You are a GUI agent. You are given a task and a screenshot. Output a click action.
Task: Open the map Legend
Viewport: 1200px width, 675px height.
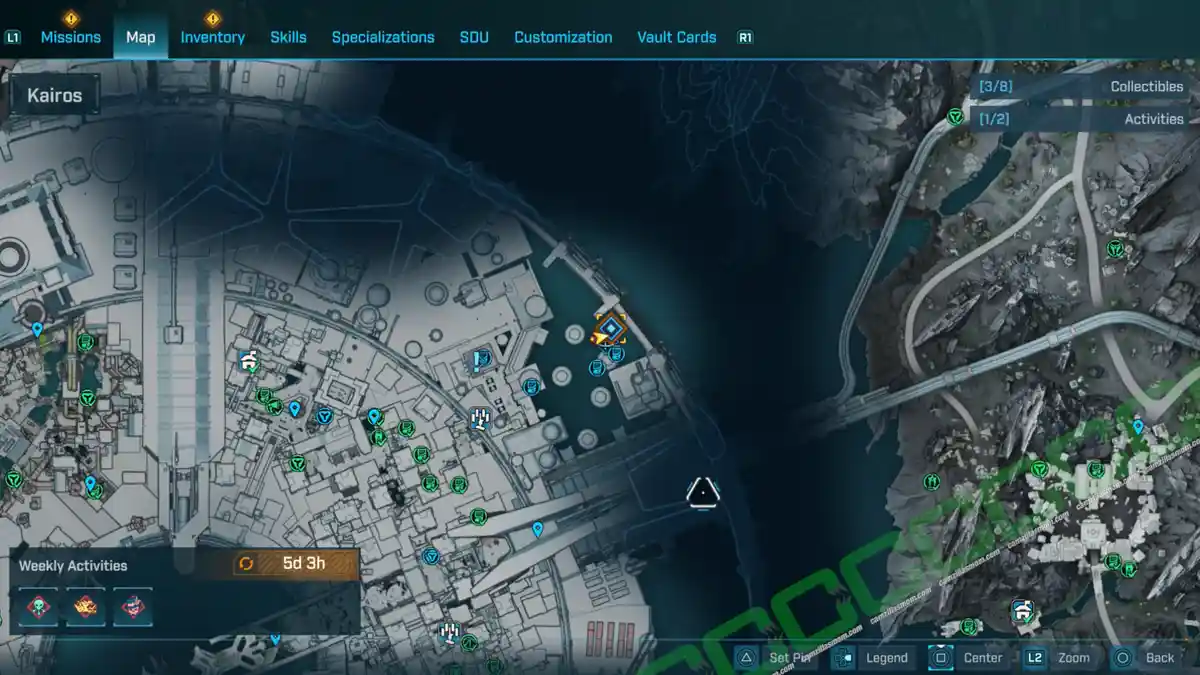(x=873, y=657)
